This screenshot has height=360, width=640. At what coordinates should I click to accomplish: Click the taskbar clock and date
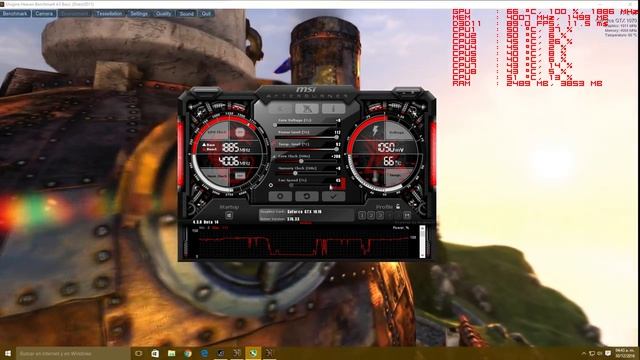tap(625, 353)
